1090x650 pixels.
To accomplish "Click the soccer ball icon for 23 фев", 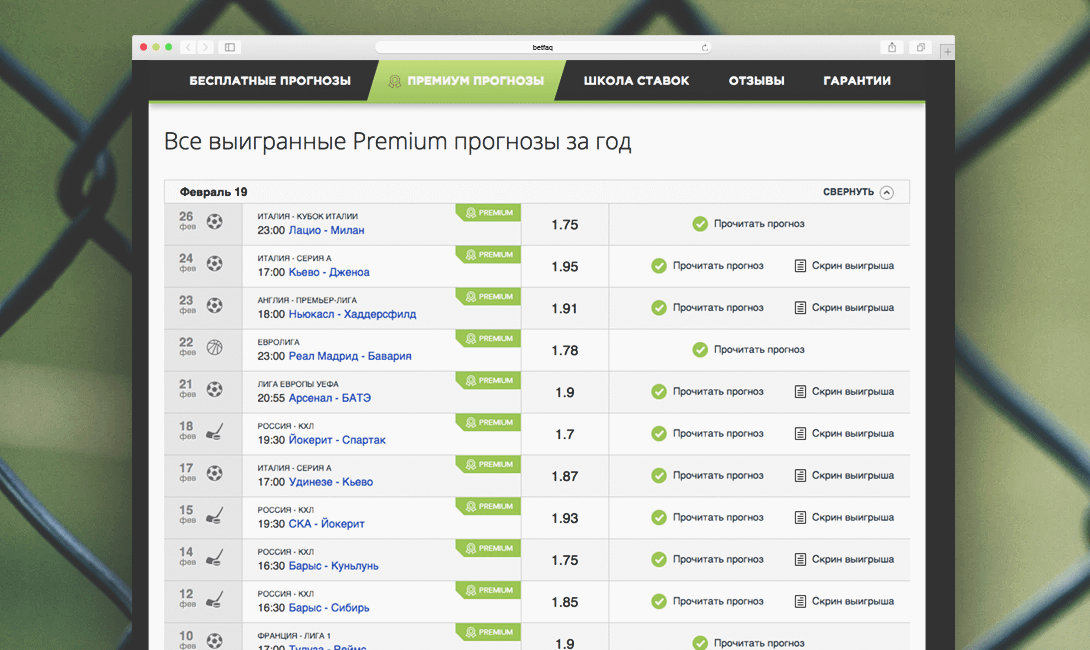I will [x=214, y=305].
